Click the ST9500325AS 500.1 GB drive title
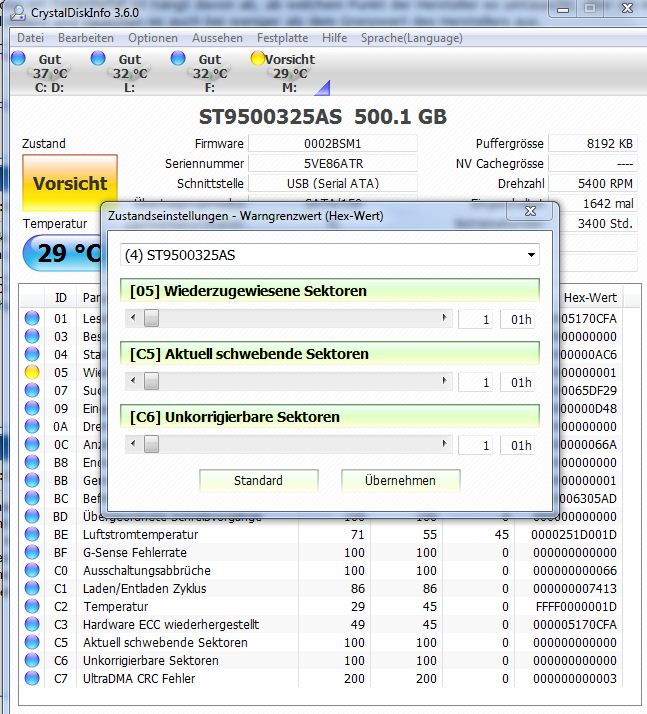This screenshot has width=647, height=714. [323, 117]
